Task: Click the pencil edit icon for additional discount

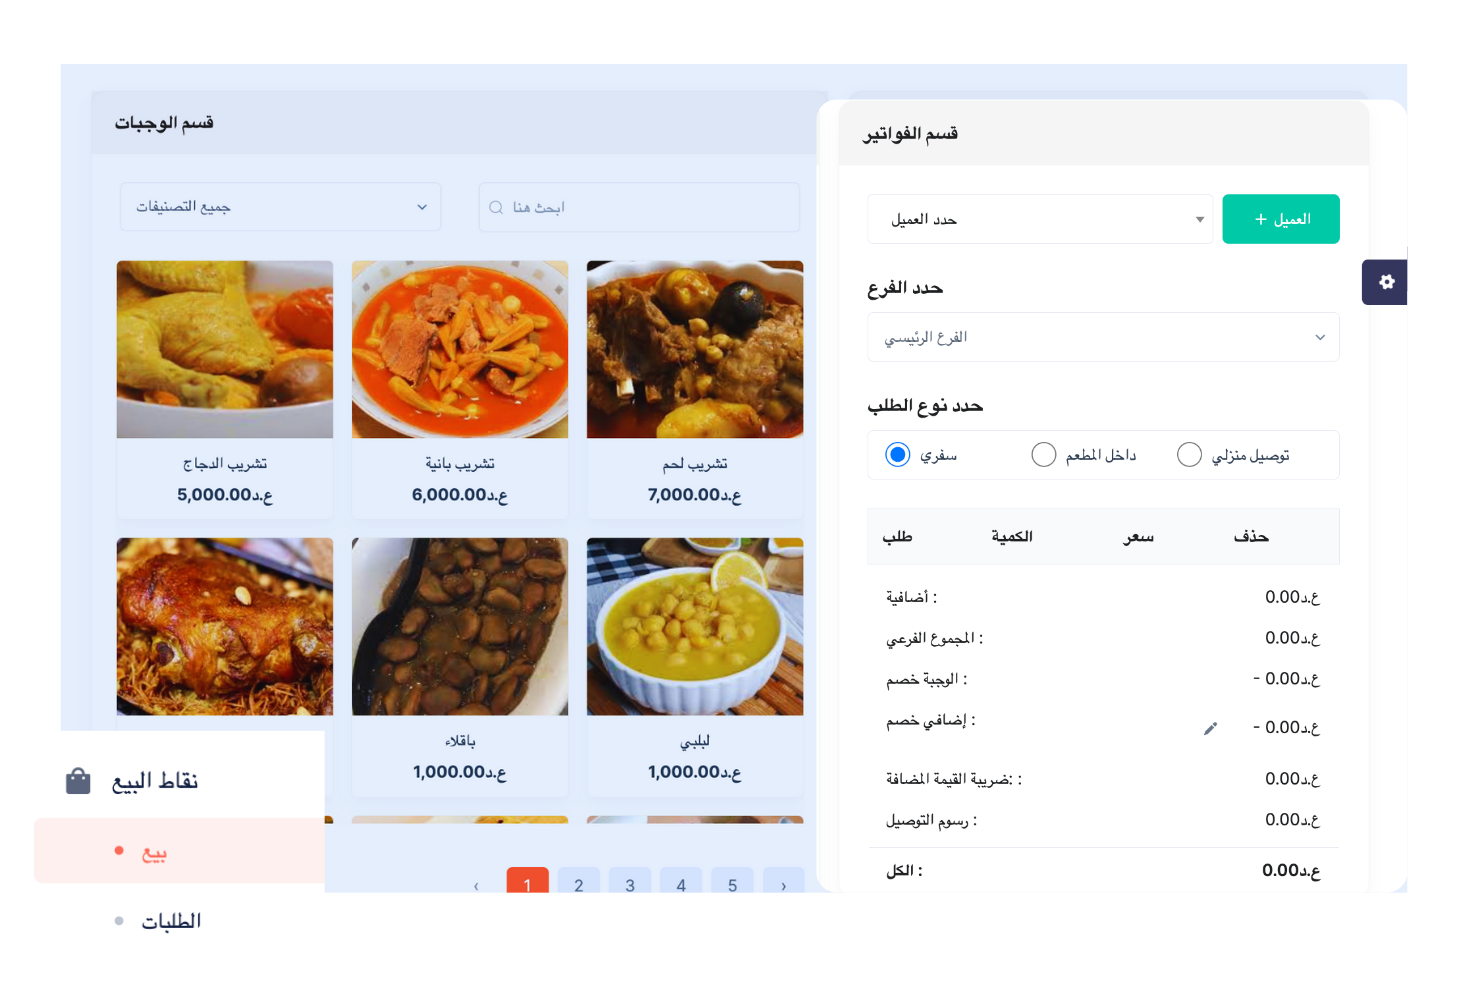Action: point(1210,728)
